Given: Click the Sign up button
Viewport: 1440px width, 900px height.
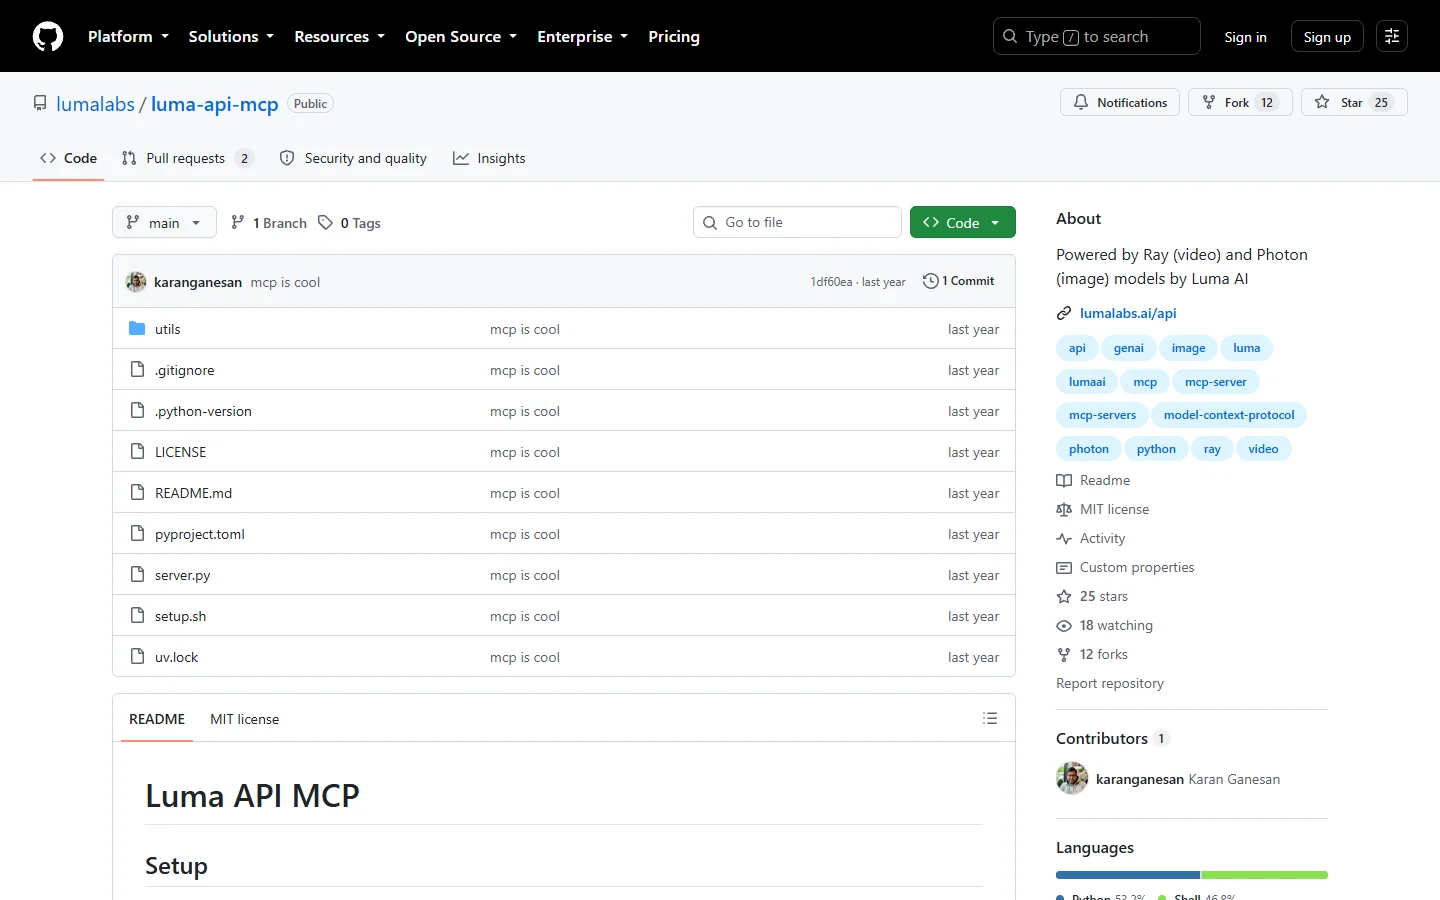Looking at the screenshot, I should tap(1327, 37).
